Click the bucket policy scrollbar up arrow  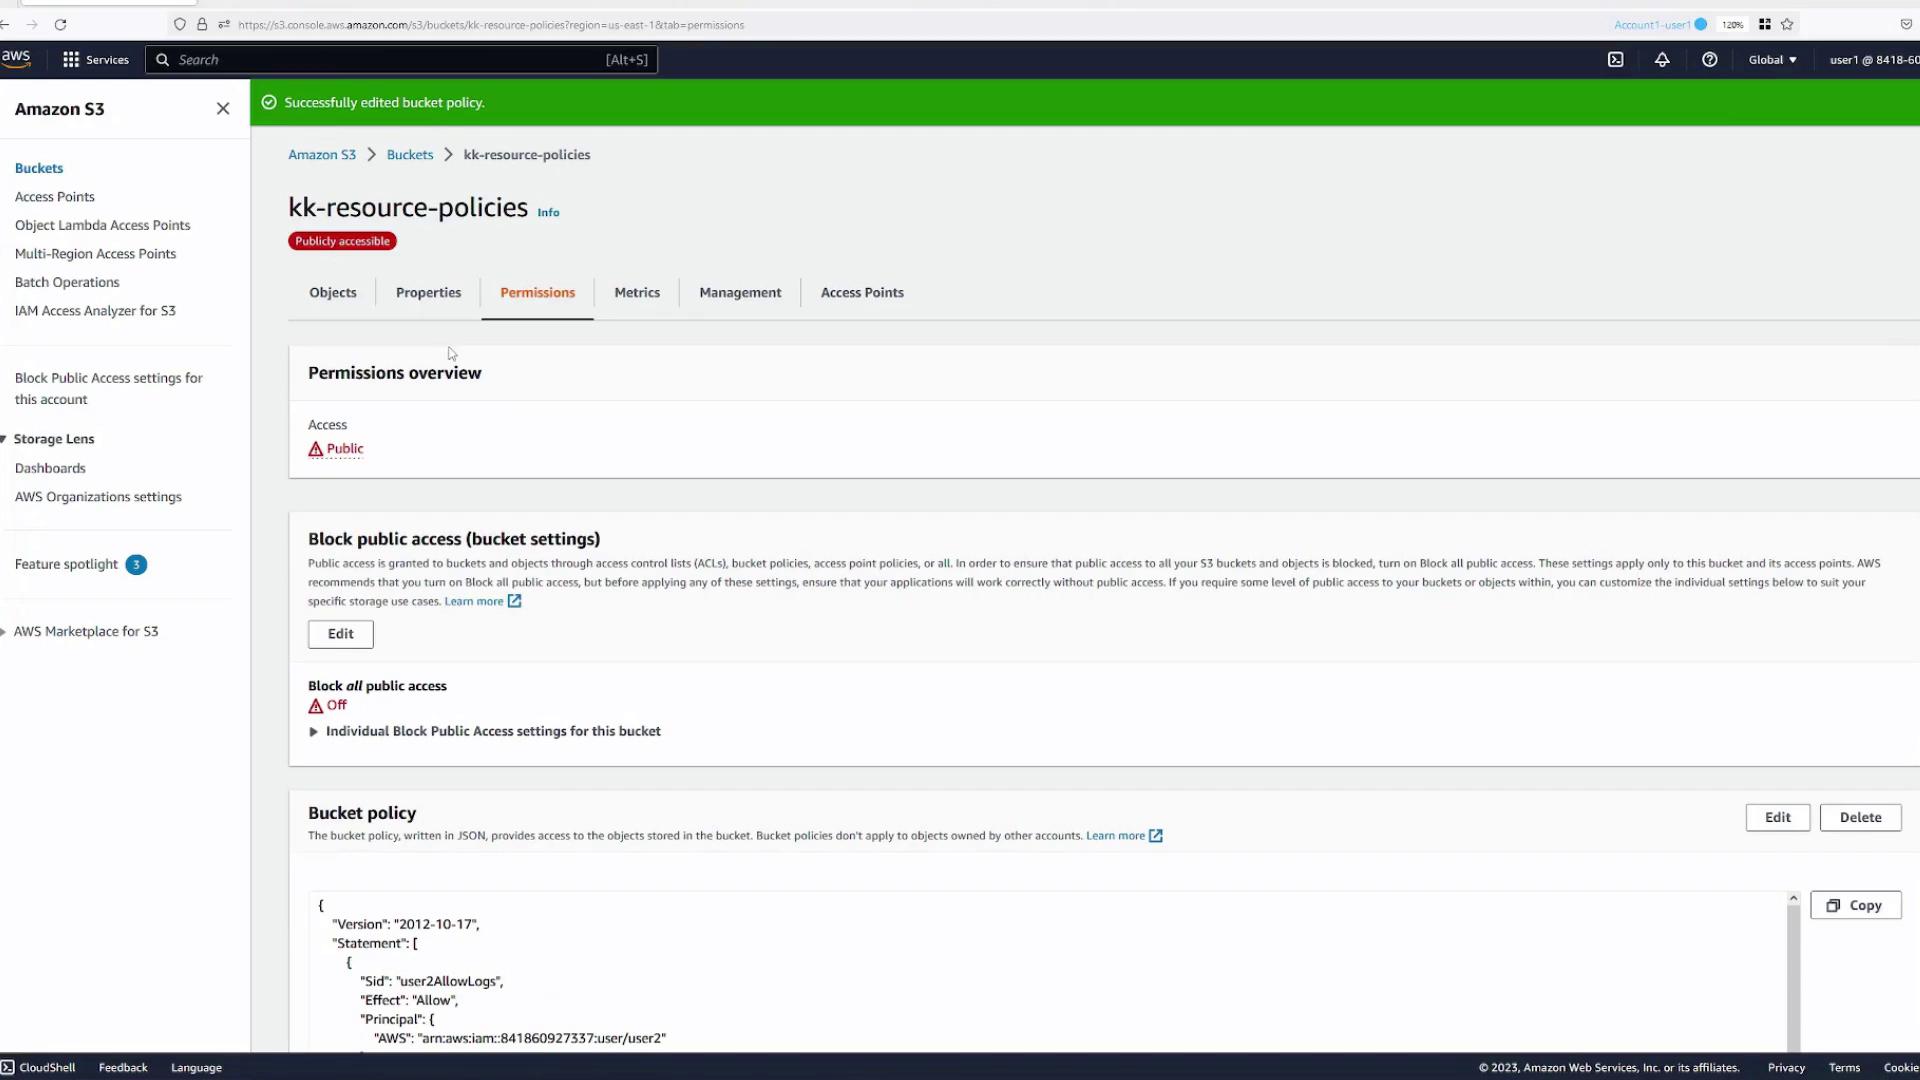pos(1793,898)
